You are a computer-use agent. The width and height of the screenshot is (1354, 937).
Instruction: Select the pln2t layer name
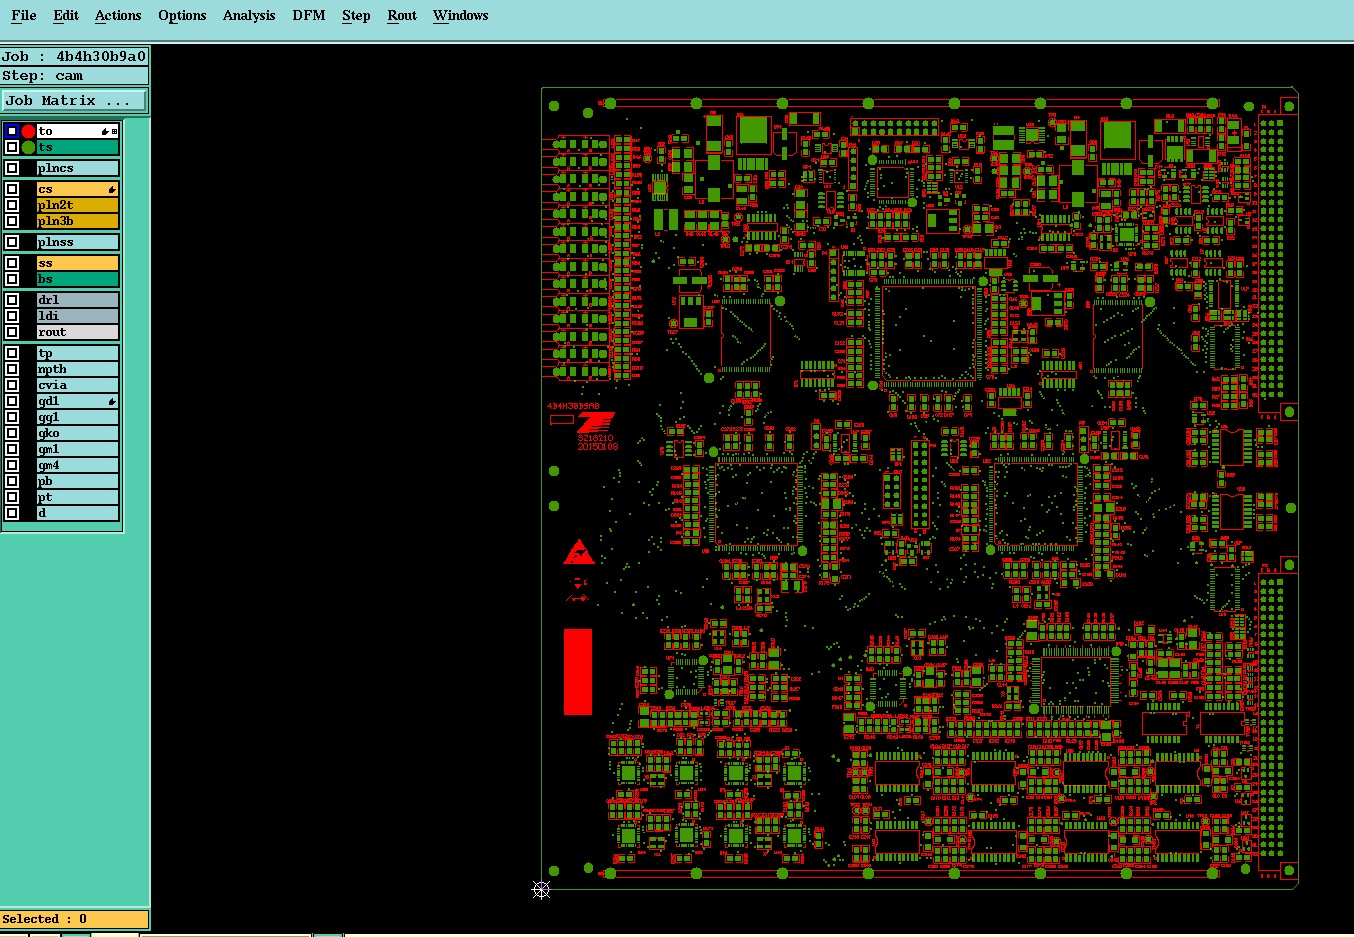click(56, 205)
